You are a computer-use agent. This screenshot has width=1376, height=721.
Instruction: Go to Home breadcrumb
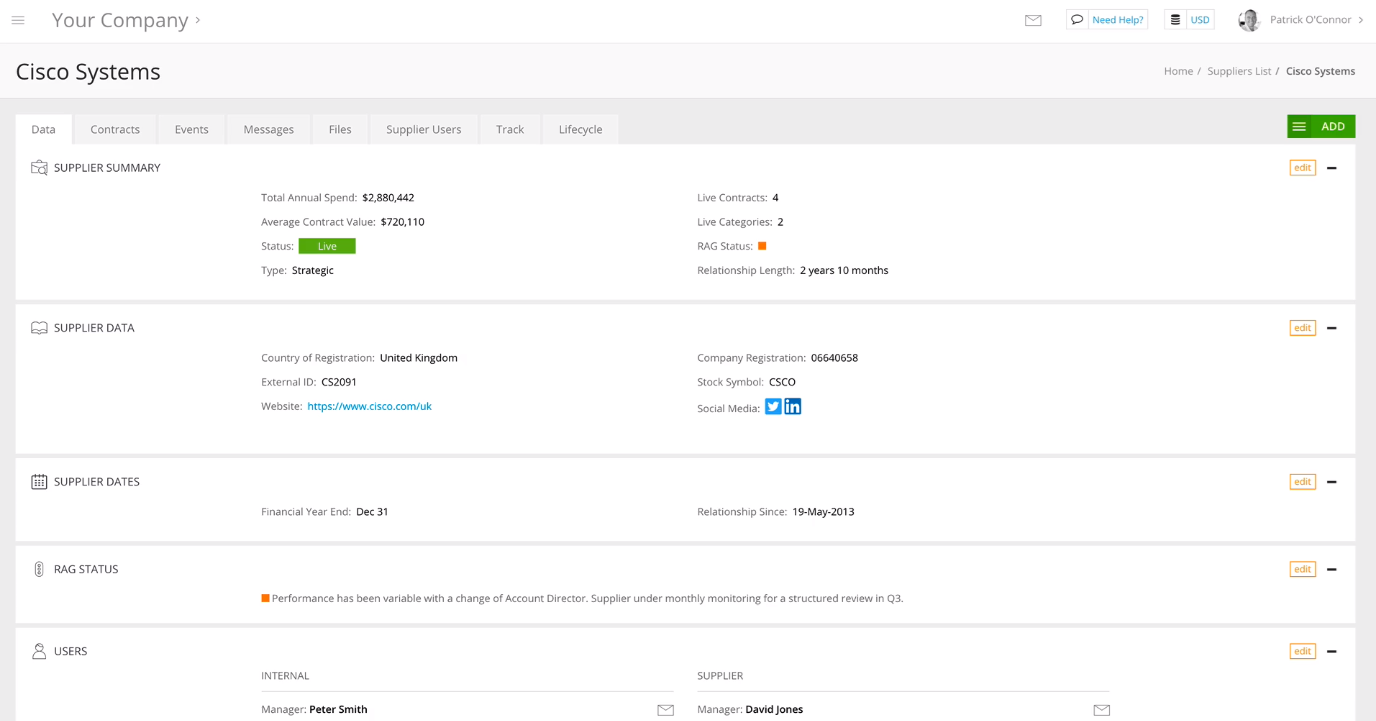(x=1178, y=71)
